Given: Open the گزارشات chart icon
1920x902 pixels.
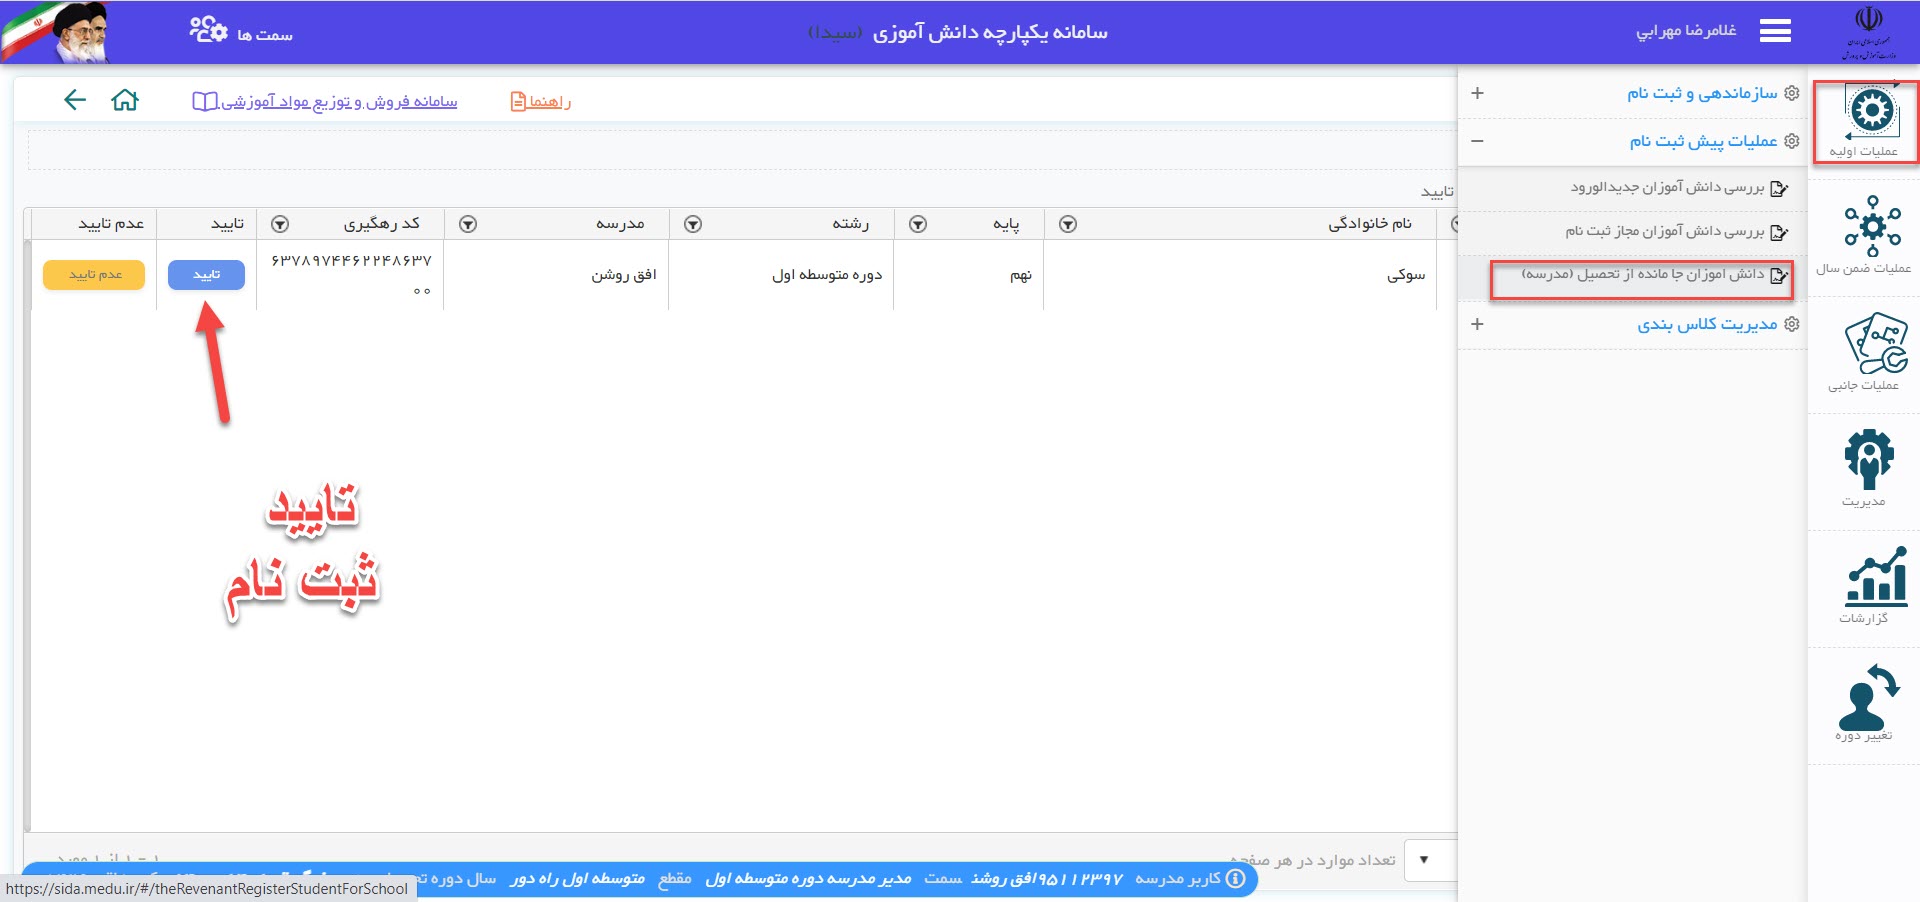Looking at the screenshot, I should 1875,577.
